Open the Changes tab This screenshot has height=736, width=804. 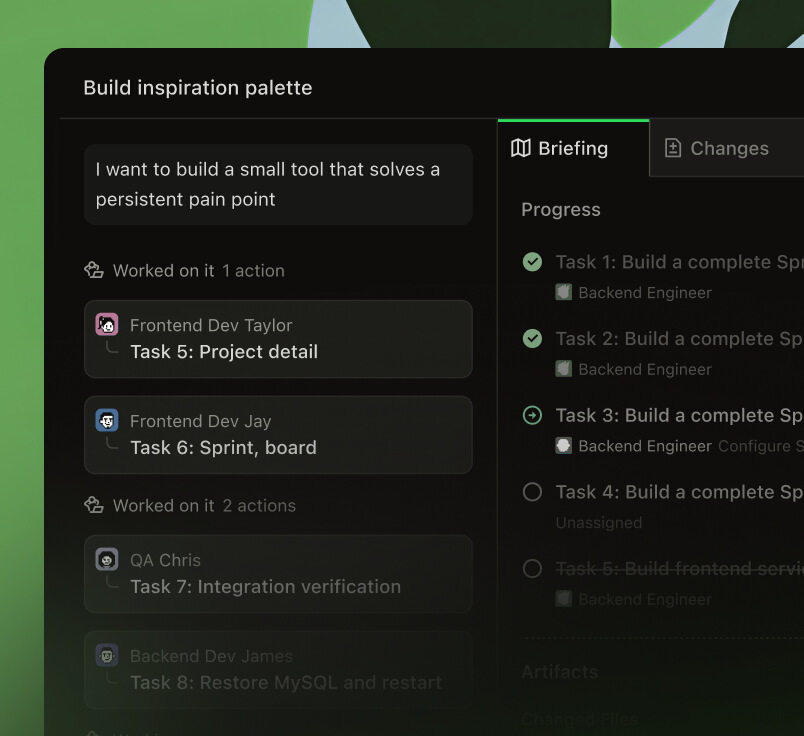click(x=728, y=148)
